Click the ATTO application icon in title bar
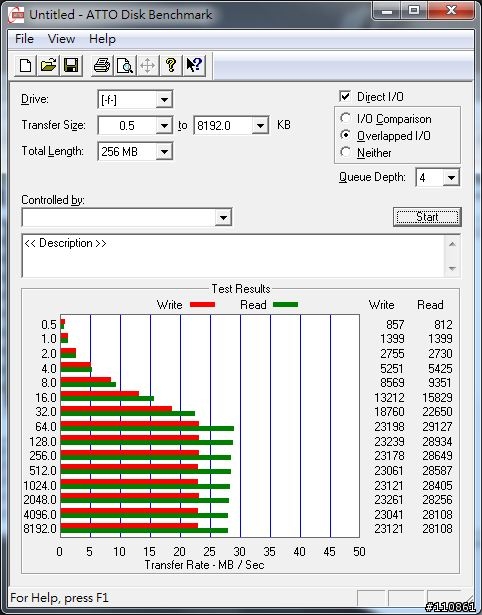Viewport: 482px width, 615px height. point(16,15)
